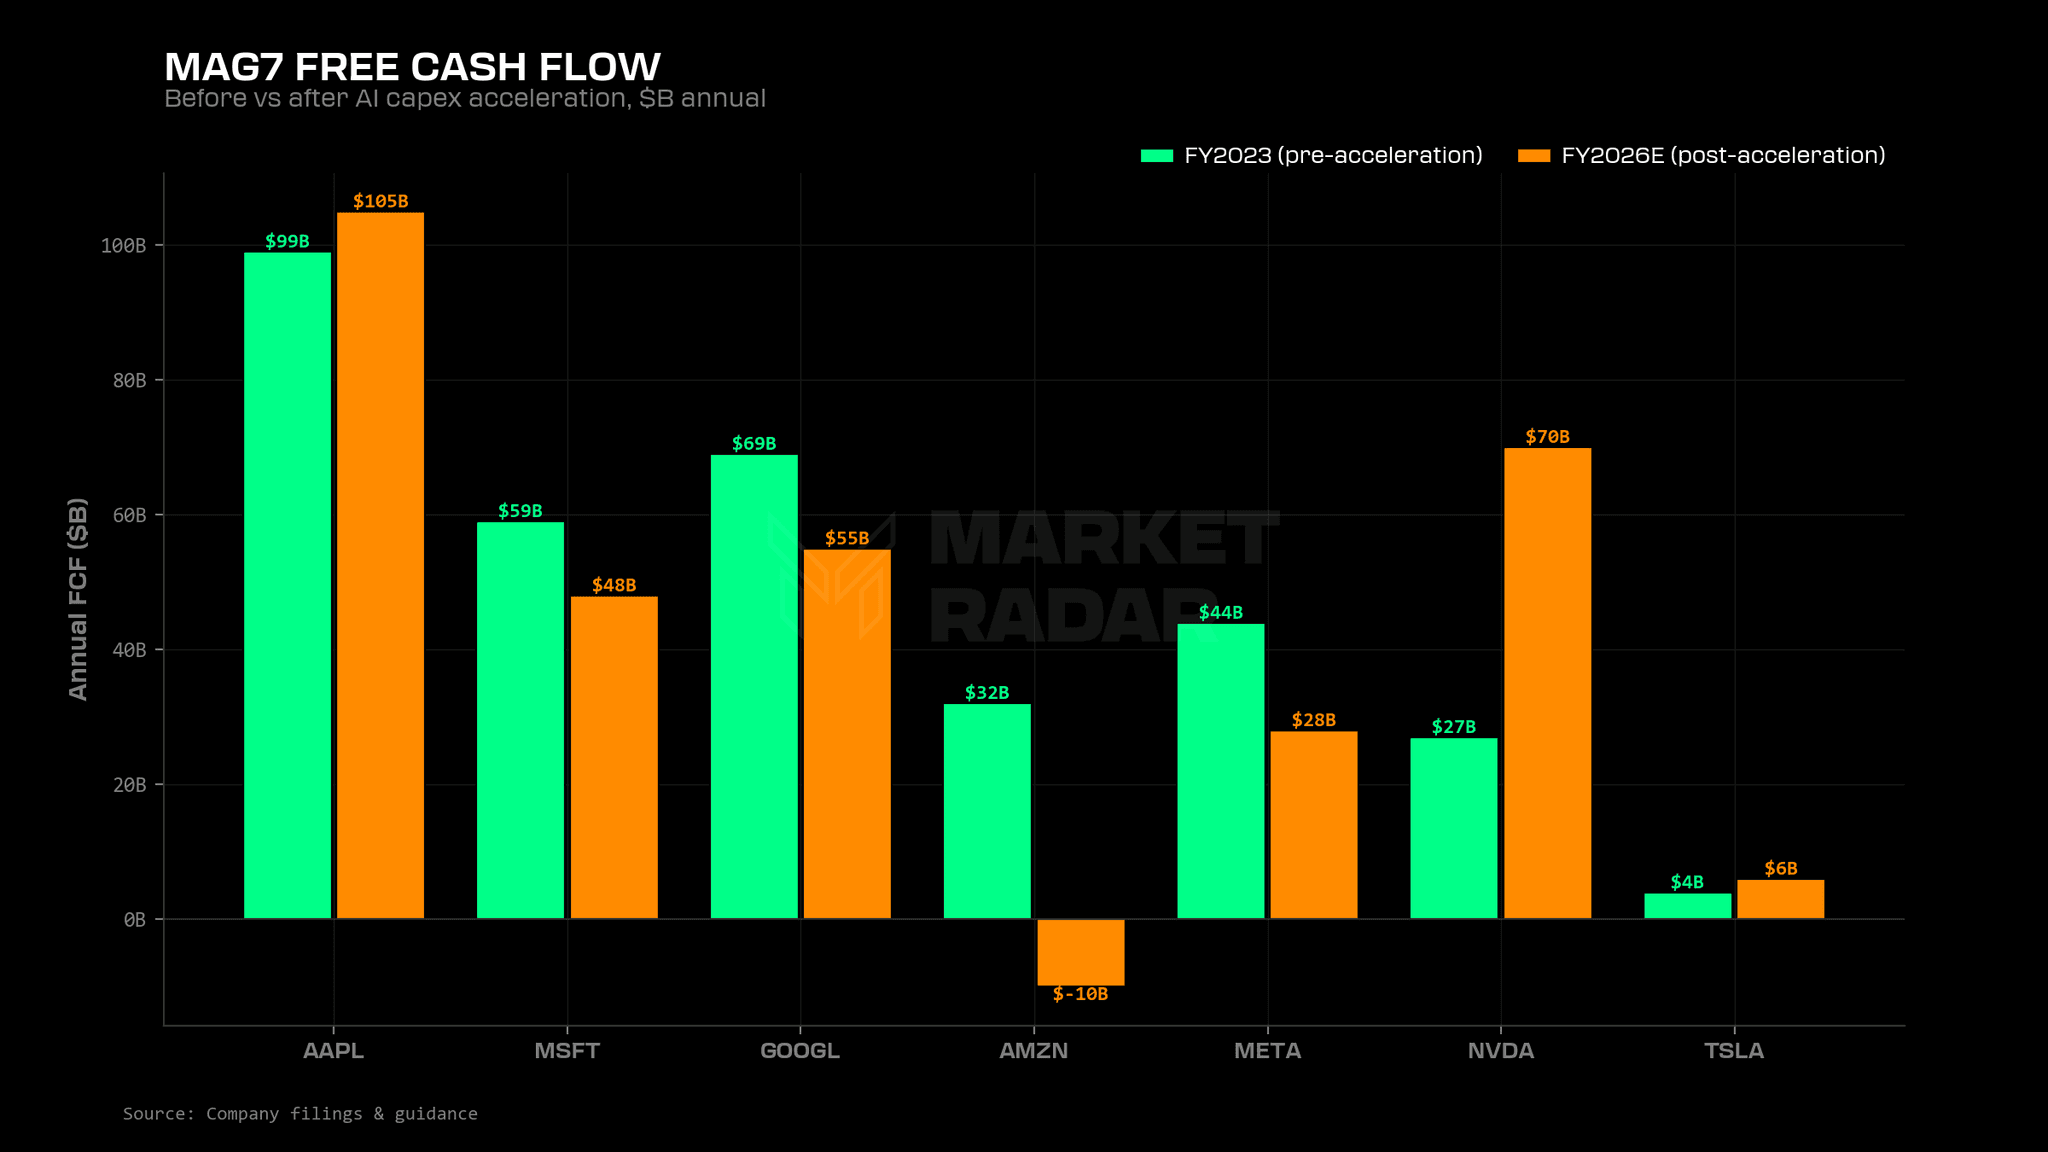
Task: Click the 0B y-axis tick label
Action: (135, 920)
